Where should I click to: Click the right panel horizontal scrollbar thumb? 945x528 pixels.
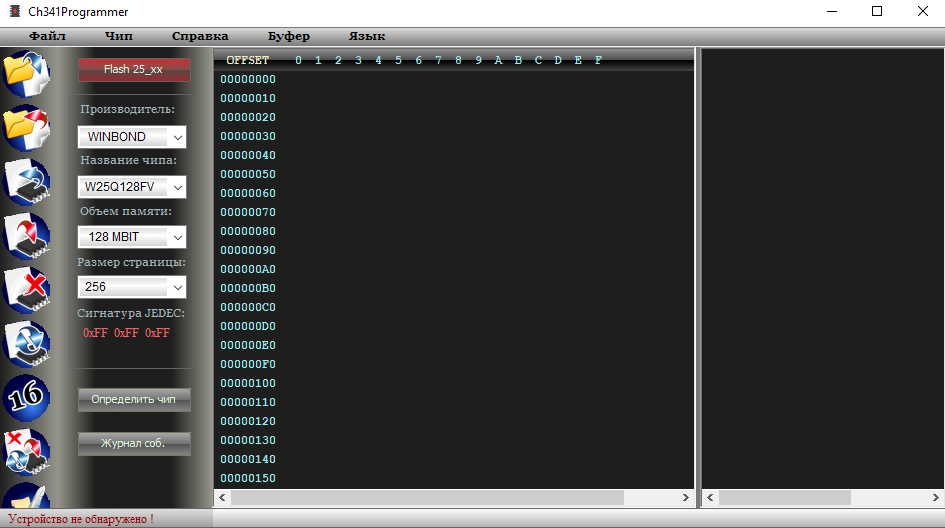click(785, 497)
